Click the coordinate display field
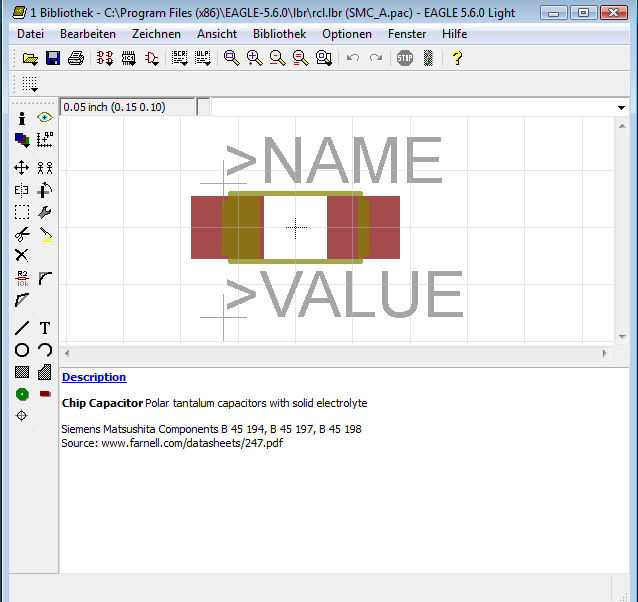This screenshot has height=602, width=638. 128,107
